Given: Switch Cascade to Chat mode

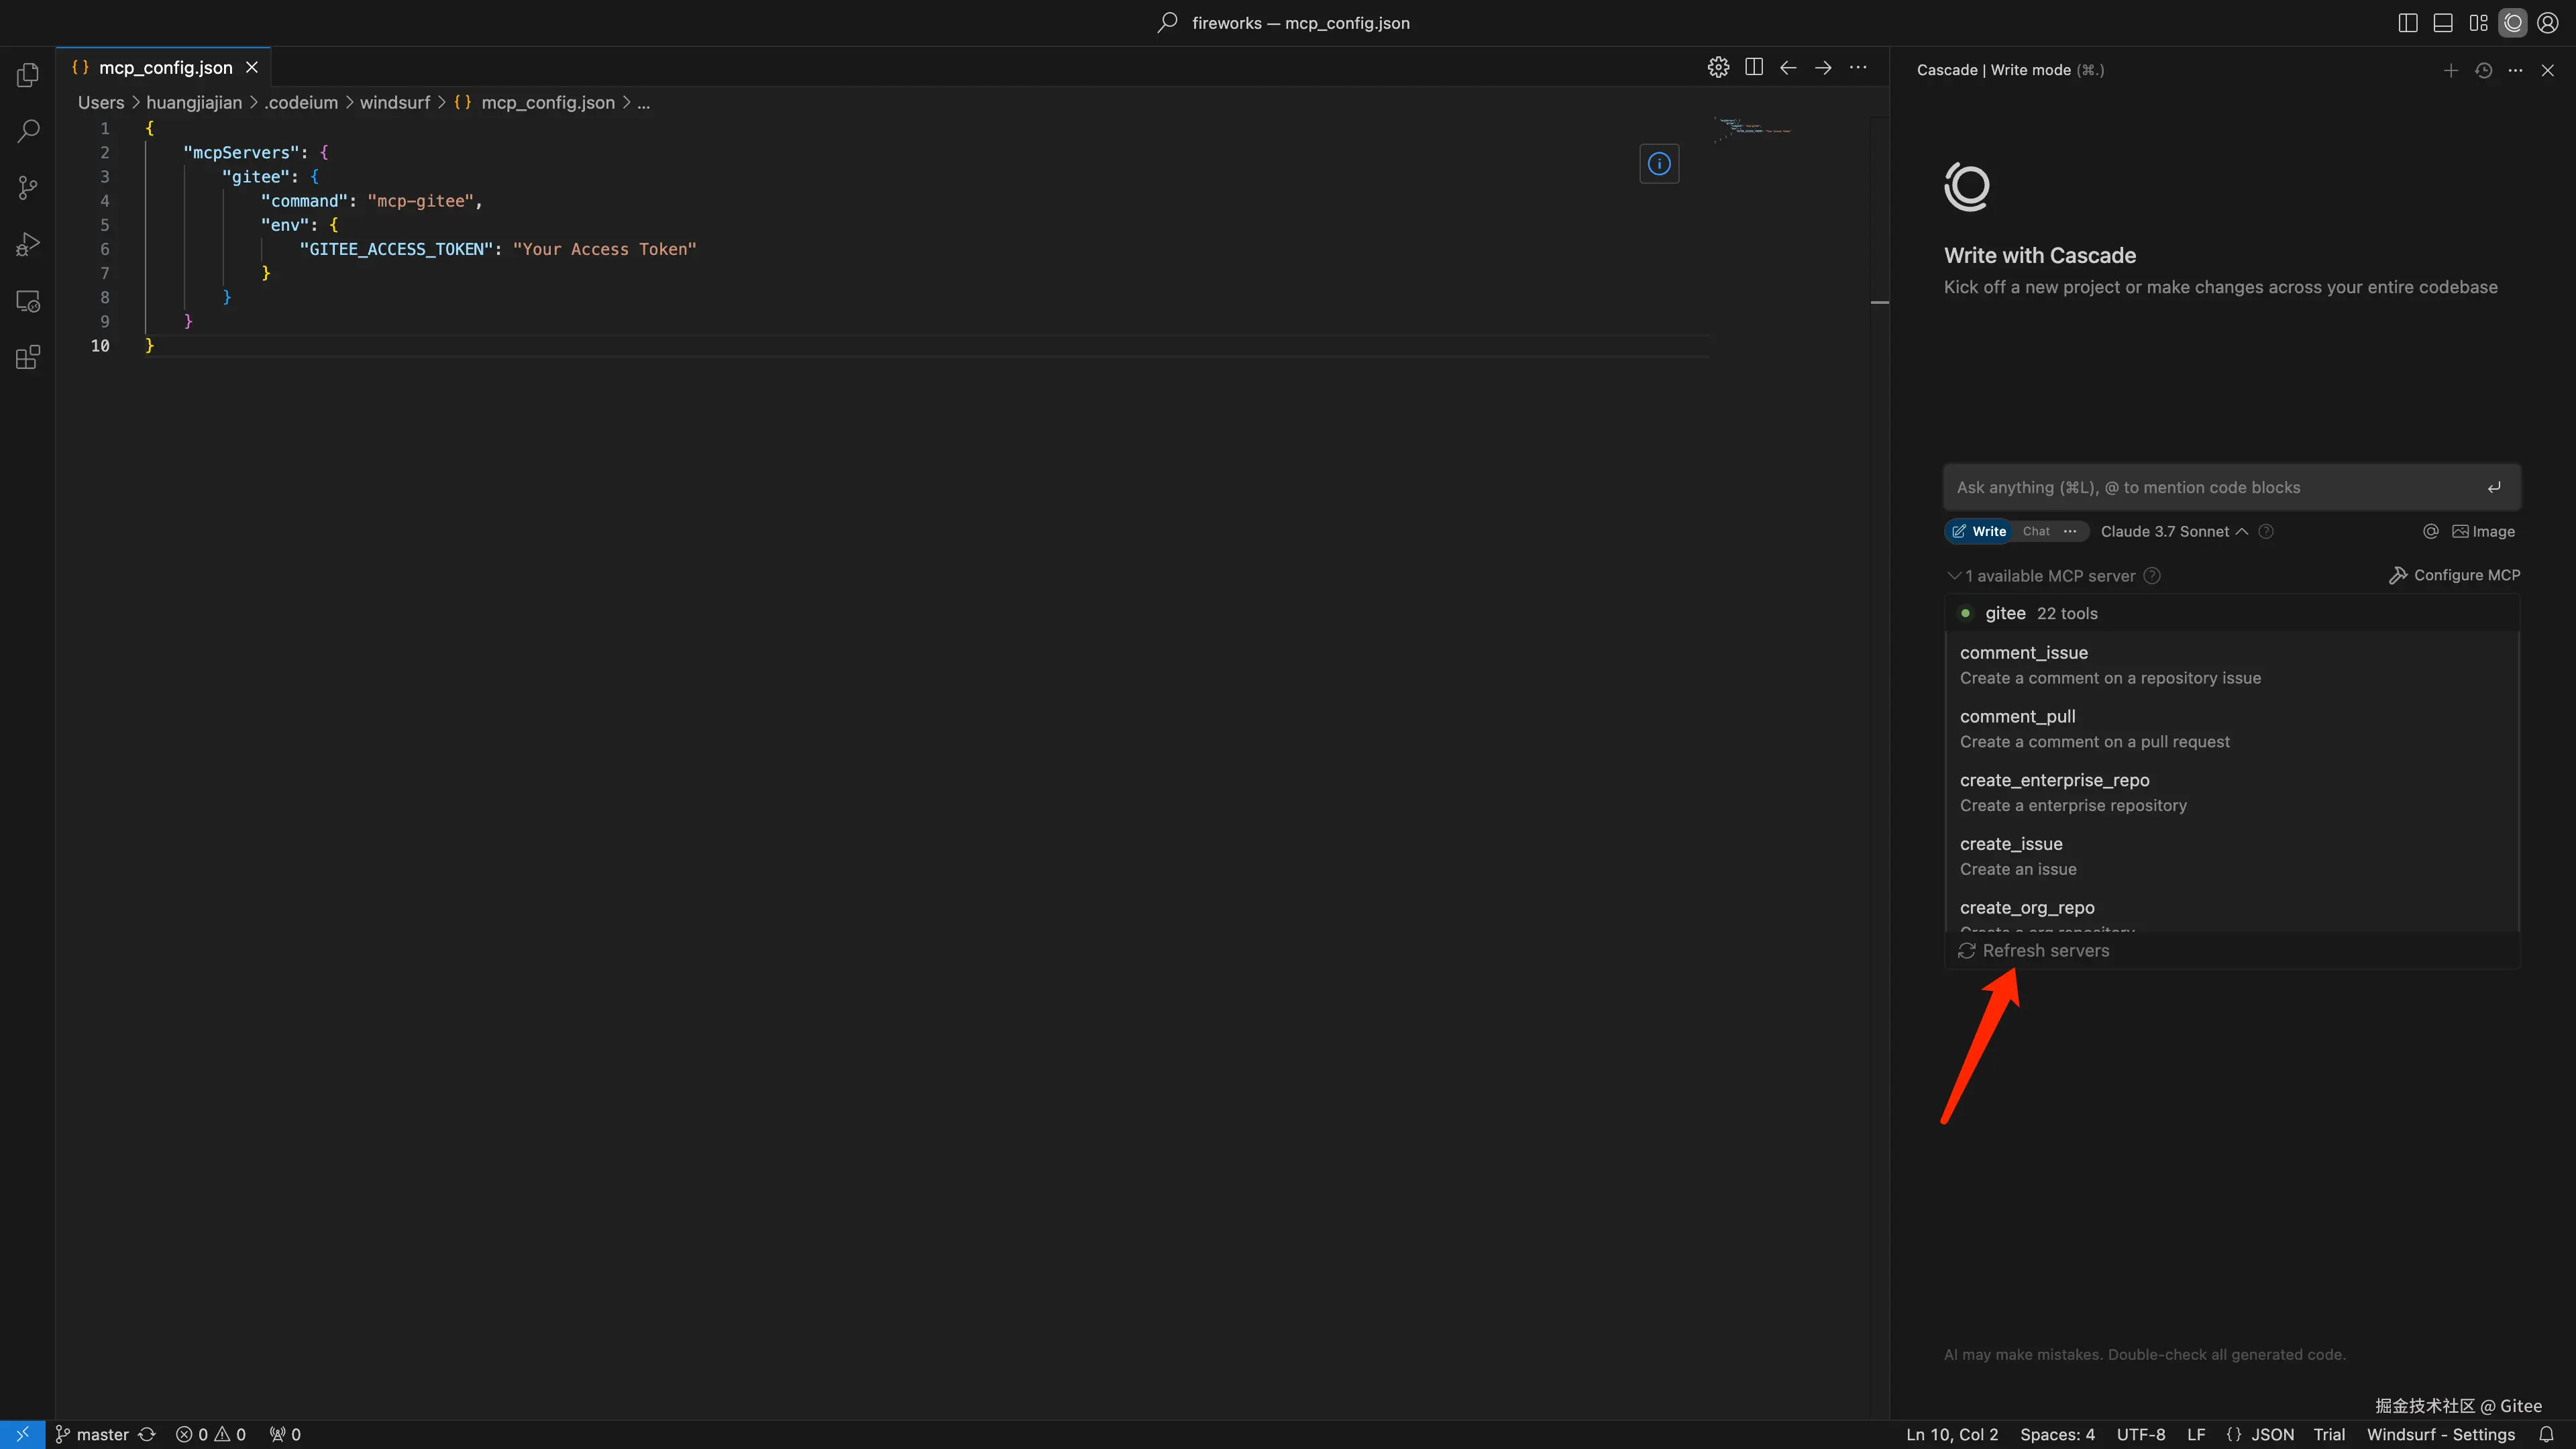Looking at the screenshot, I should 2035,531.
